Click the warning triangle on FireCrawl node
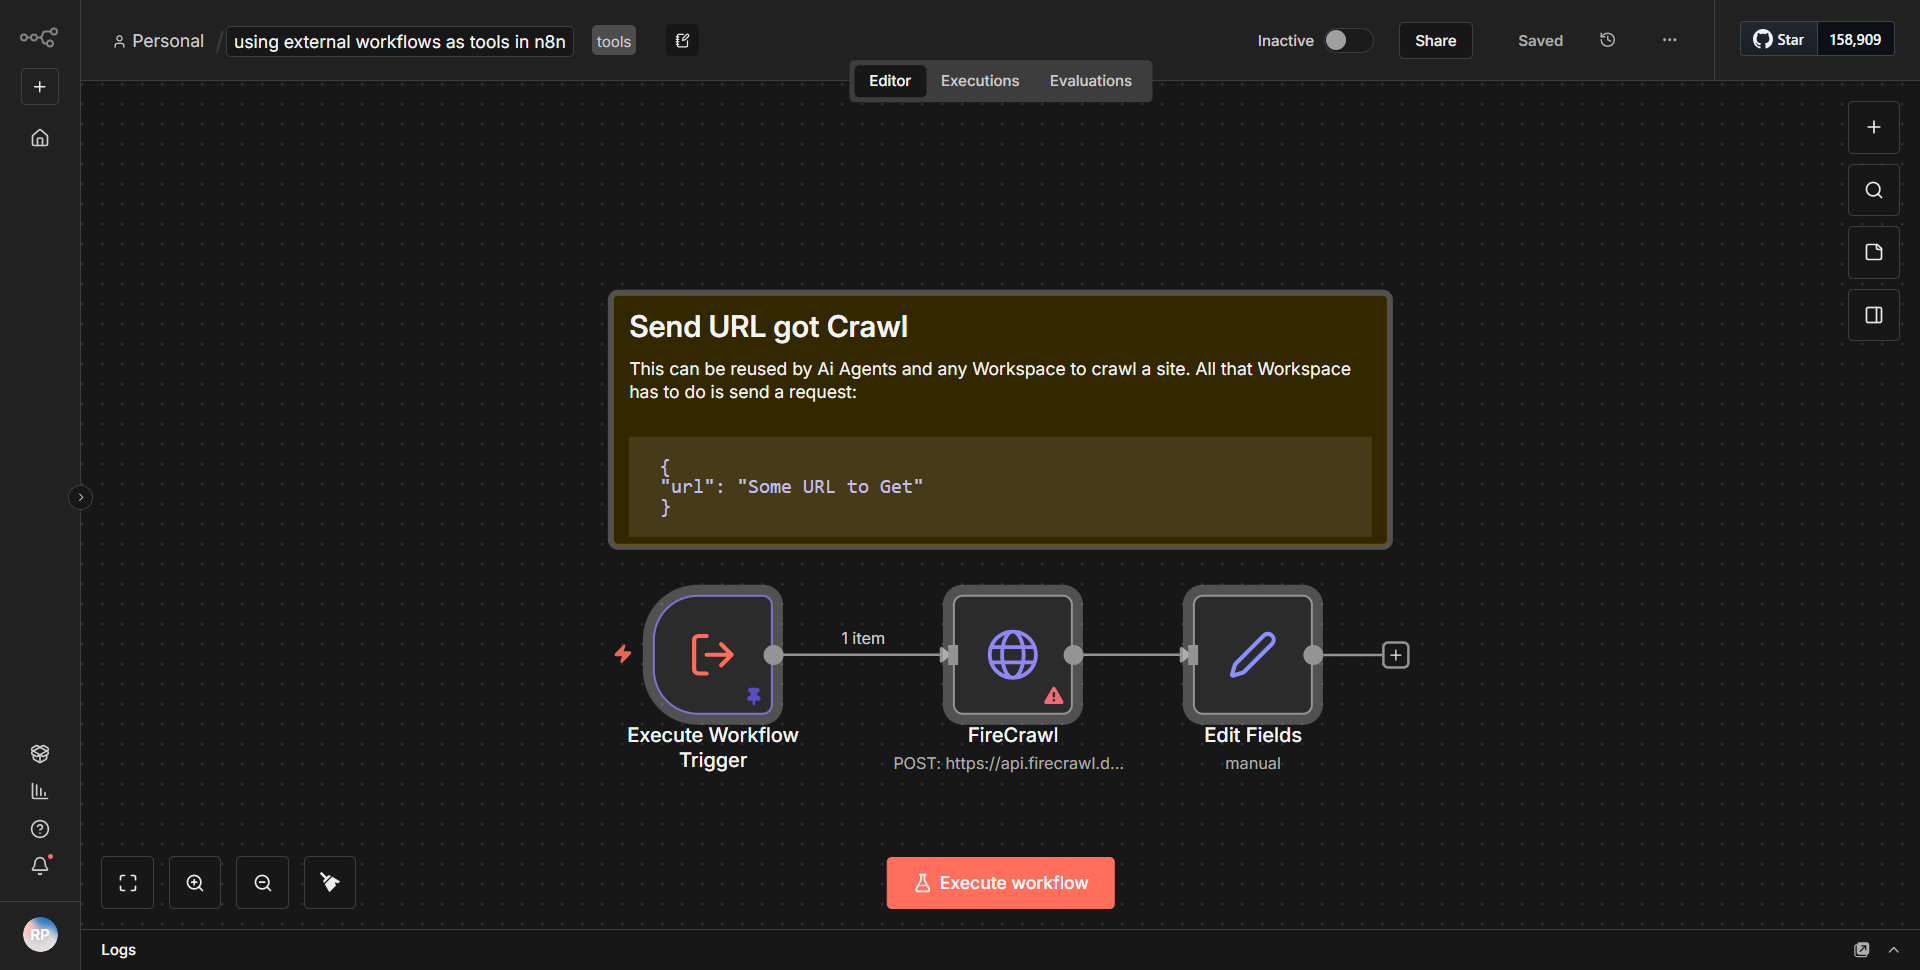Screen dimensions: 1920x970 (x=1054, y=695)
